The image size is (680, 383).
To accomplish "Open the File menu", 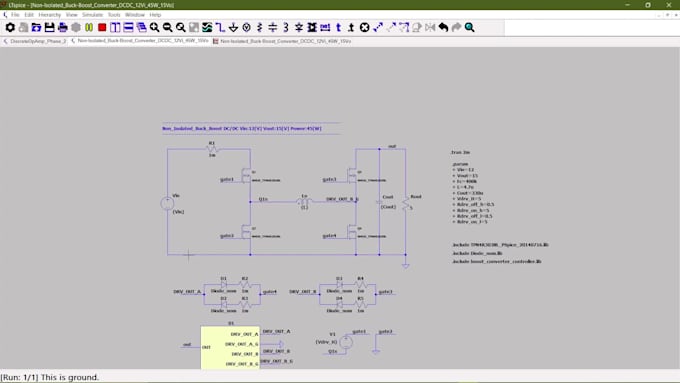I will 15,15.
